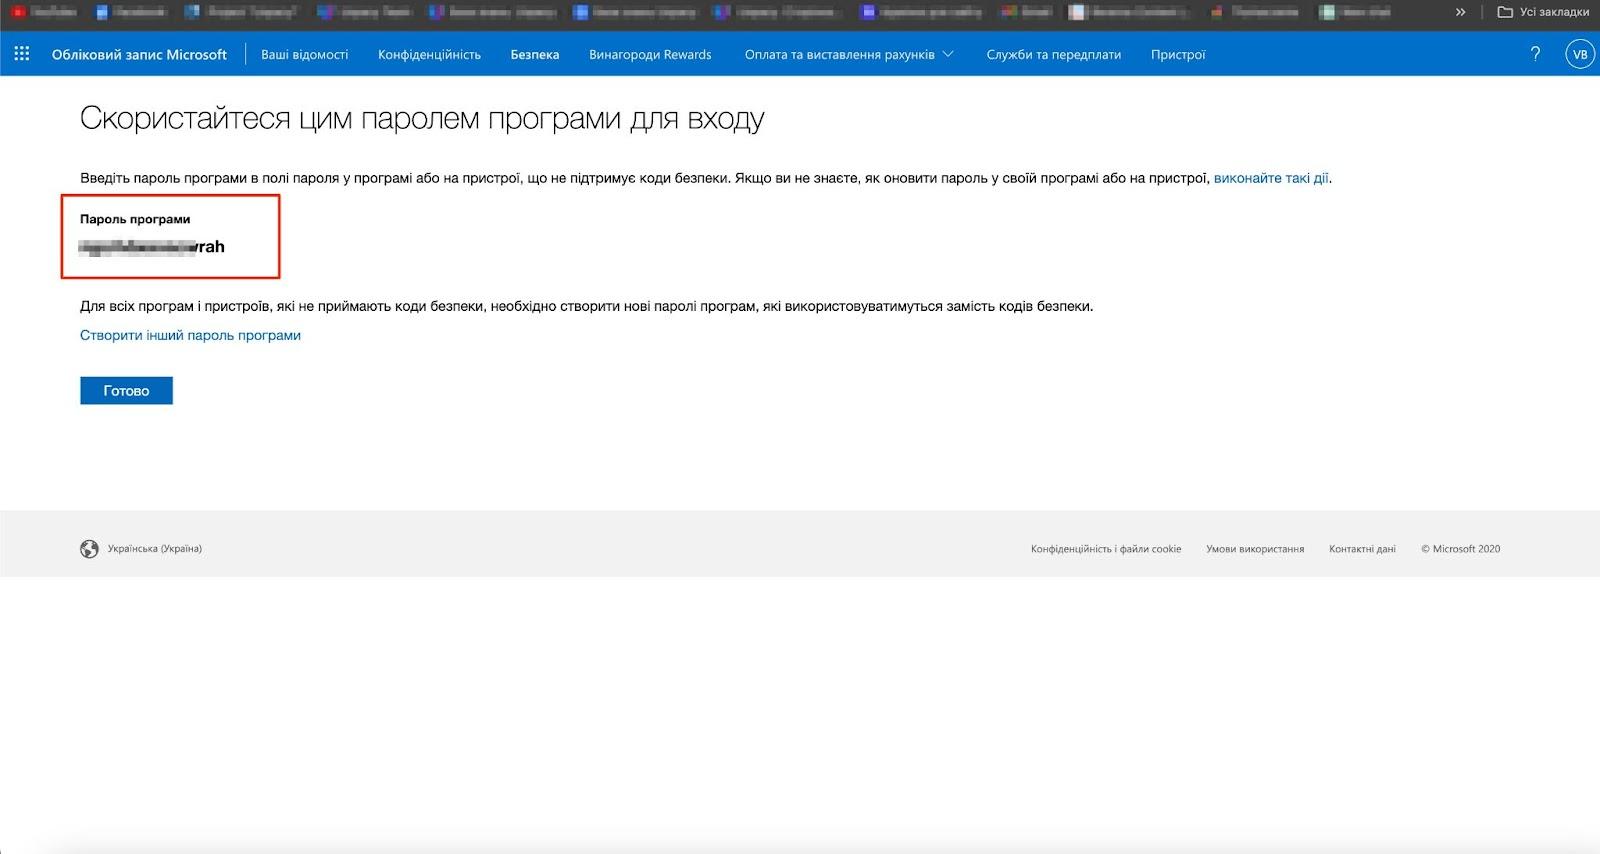Expand Оплата та виставлення рахунків dropdown
Viewport: 1600px width, 854px height.
(x=849, y=54)
